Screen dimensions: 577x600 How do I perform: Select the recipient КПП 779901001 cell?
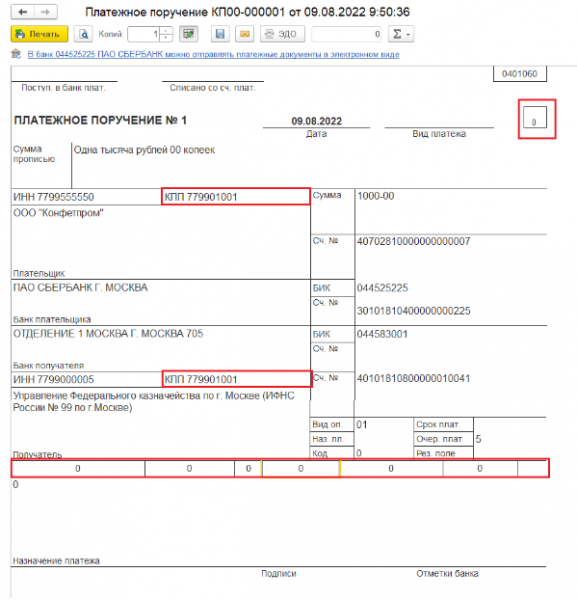pos(237,379)
